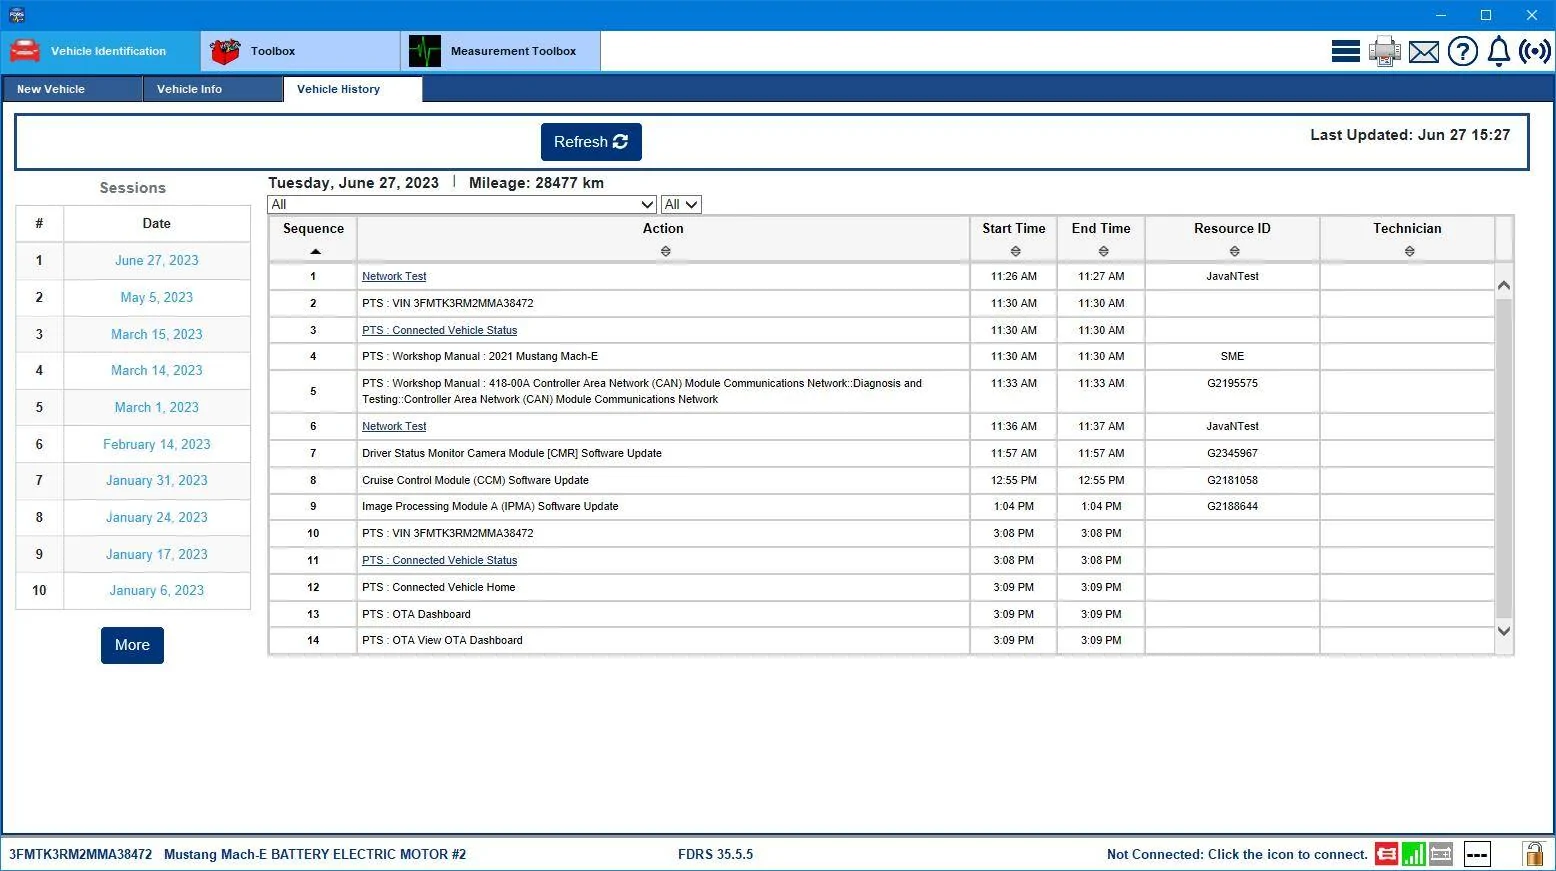Click VIN '3FMTK3RM2MMA38472' in status bar
The width and height of the screenshot is (1556, 871).
click(81, 854)
